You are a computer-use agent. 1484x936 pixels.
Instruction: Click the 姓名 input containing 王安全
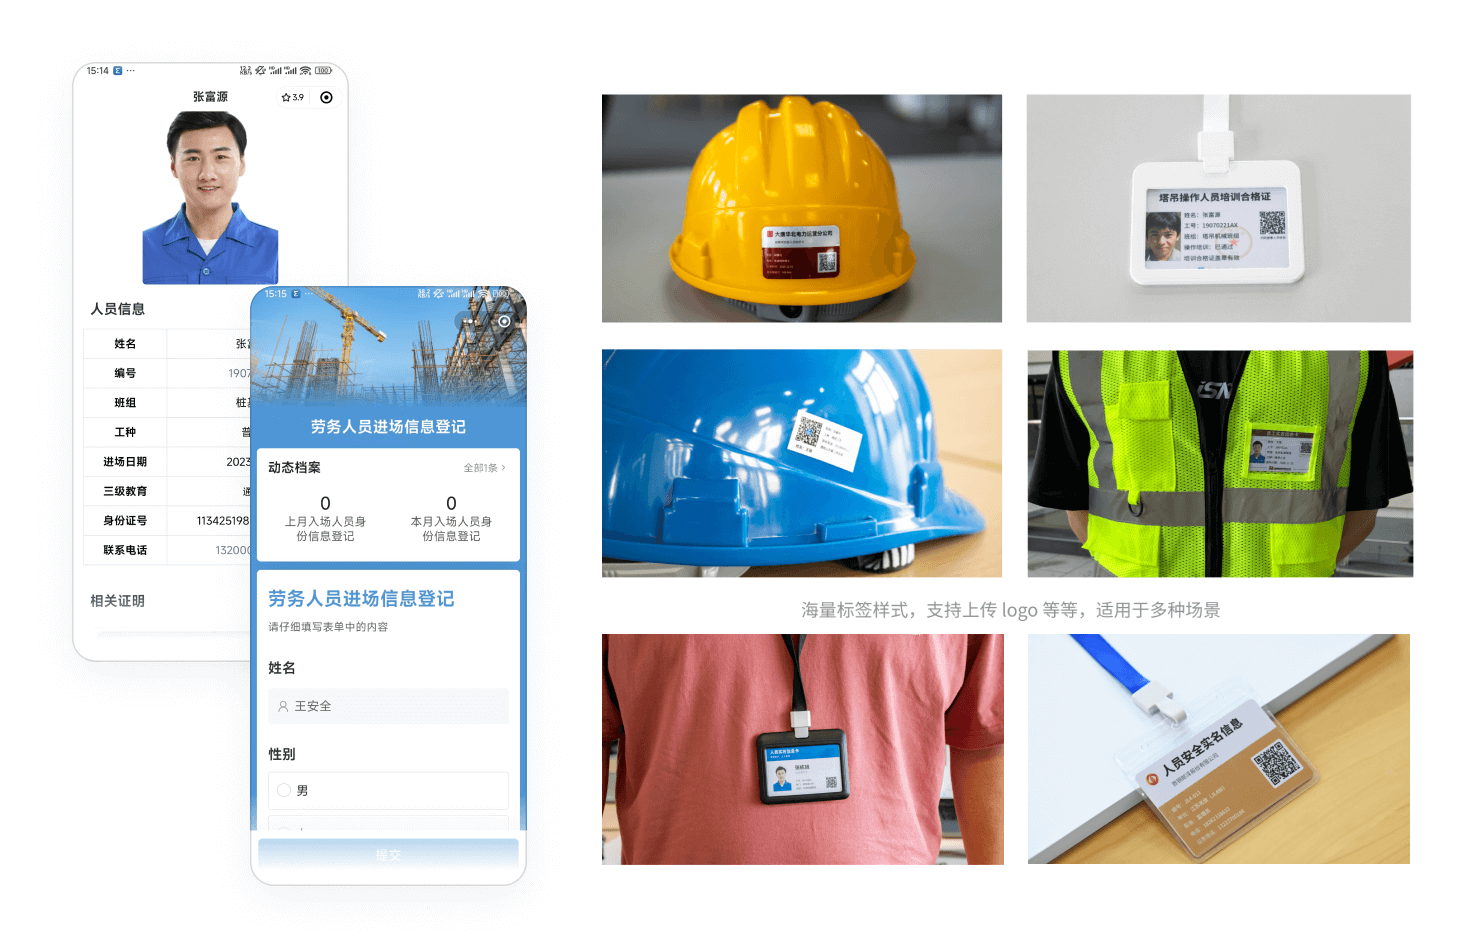388,706
